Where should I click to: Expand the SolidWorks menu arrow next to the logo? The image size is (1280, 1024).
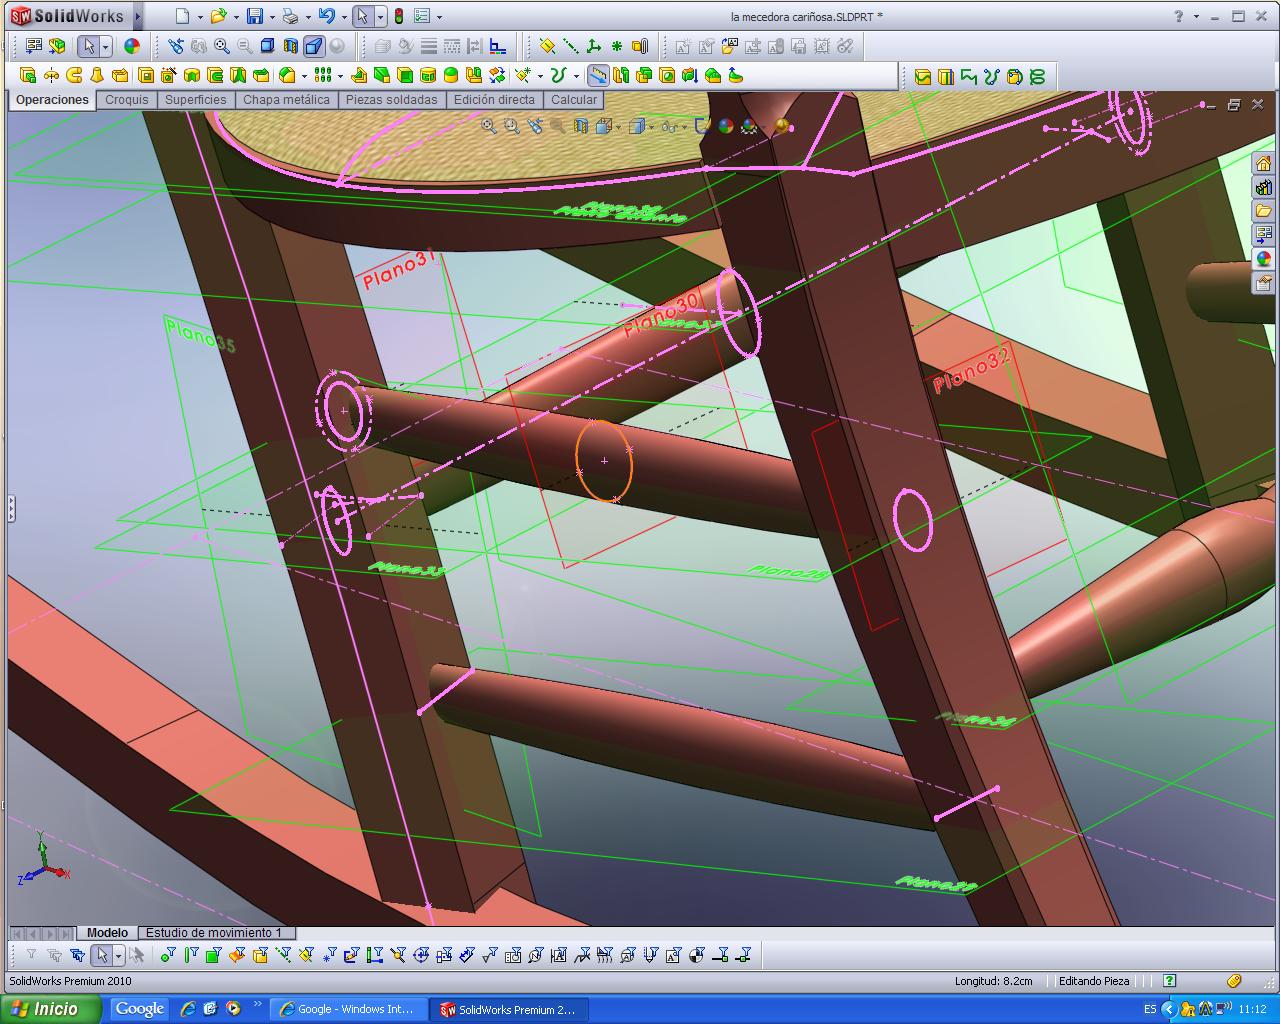[138, 16]
